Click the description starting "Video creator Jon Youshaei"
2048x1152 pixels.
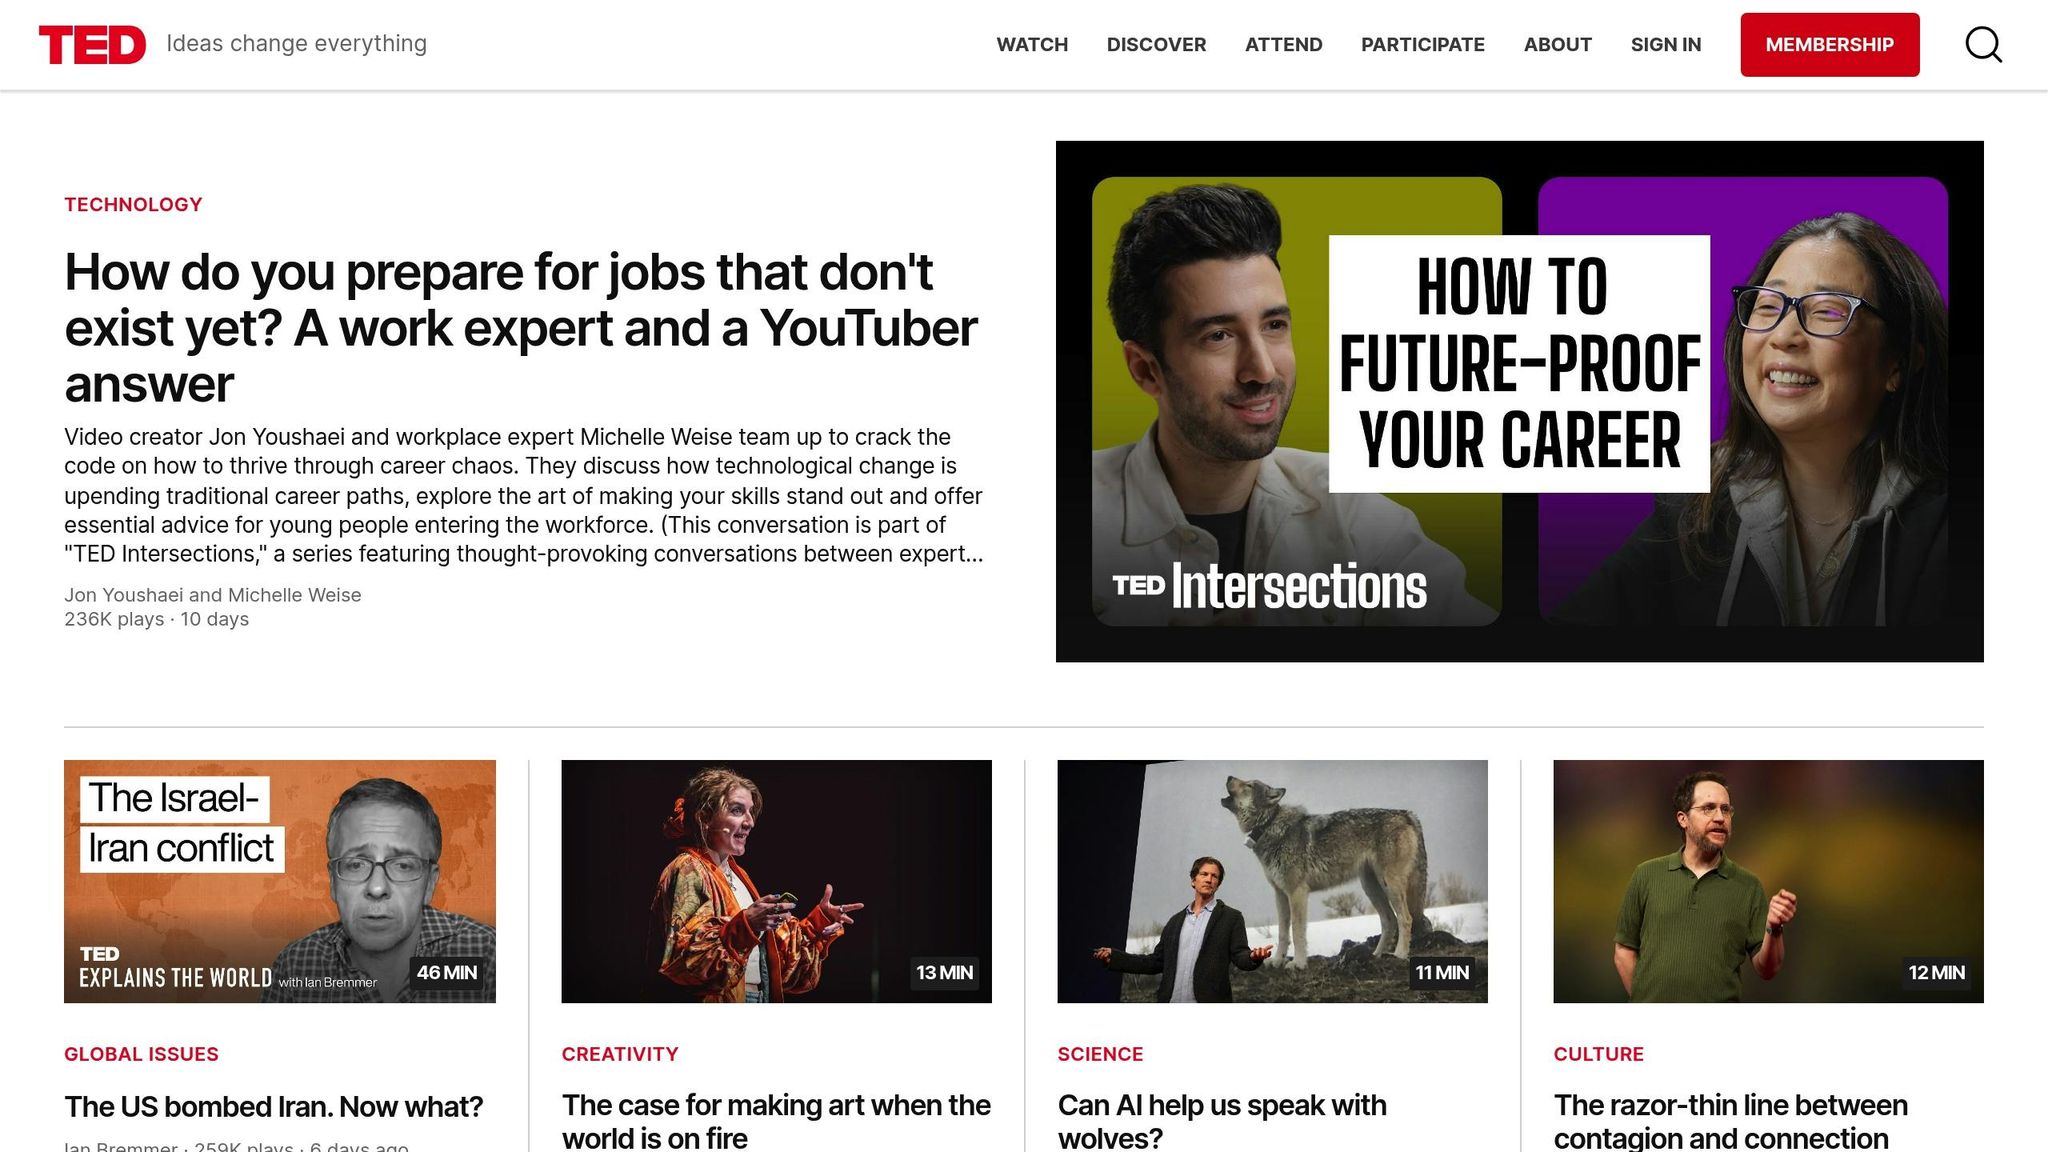coord(524,495)
